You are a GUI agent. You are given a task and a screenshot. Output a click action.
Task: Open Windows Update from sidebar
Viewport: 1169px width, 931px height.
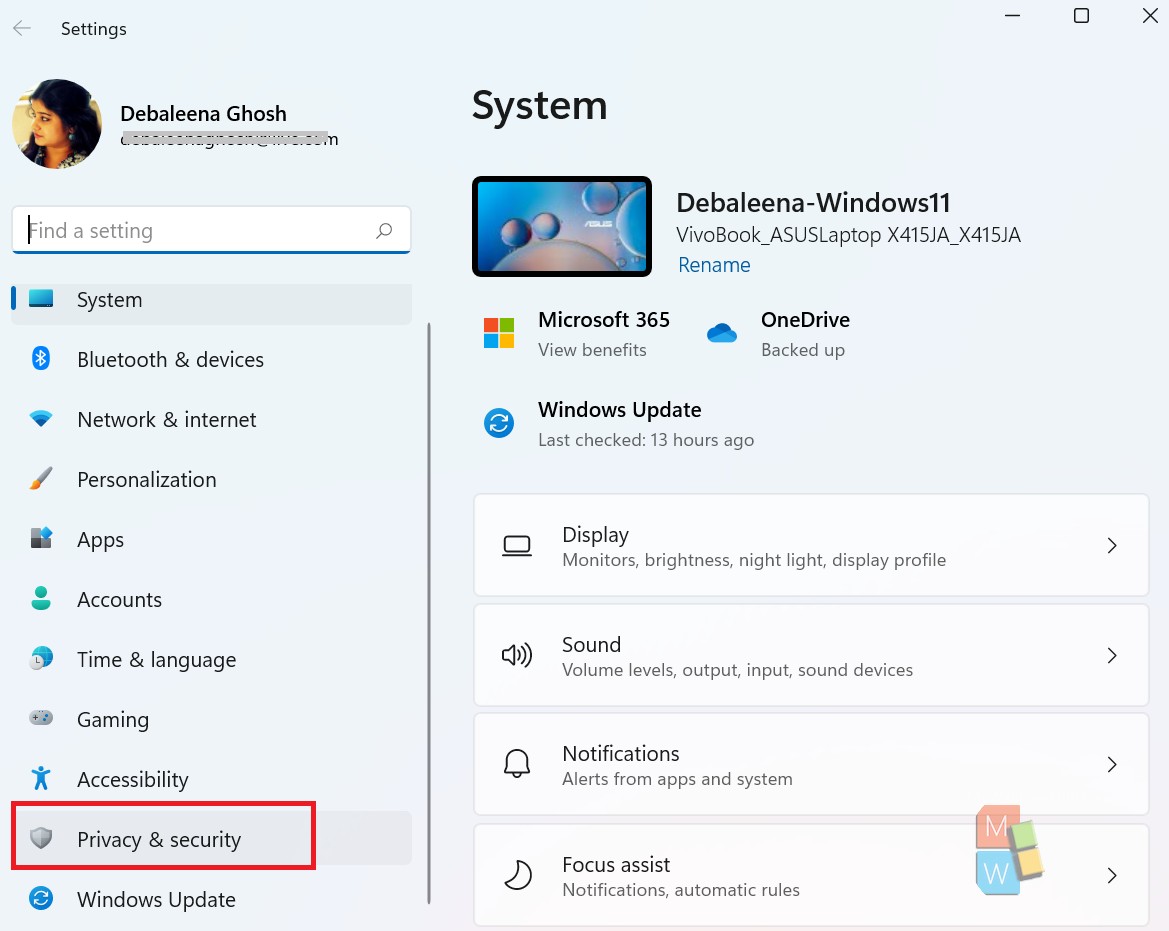(x=212, y=899)
